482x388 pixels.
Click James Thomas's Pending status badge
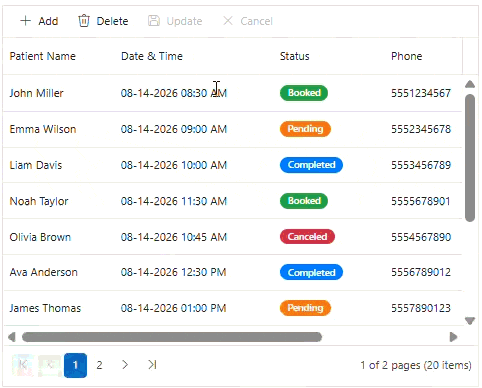pos(305,308)
